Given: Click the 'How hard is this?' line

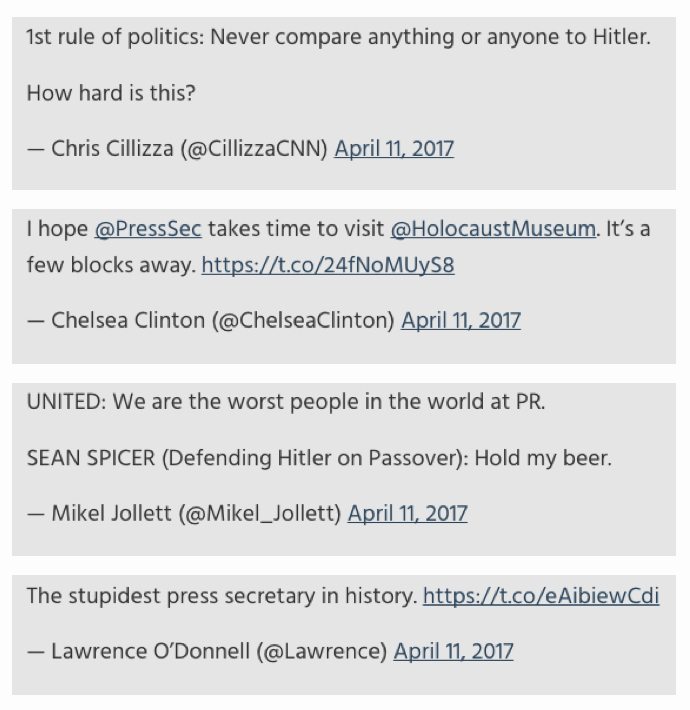Looking at the screenshot, I should pyautogui.click(x=111, y=93).
